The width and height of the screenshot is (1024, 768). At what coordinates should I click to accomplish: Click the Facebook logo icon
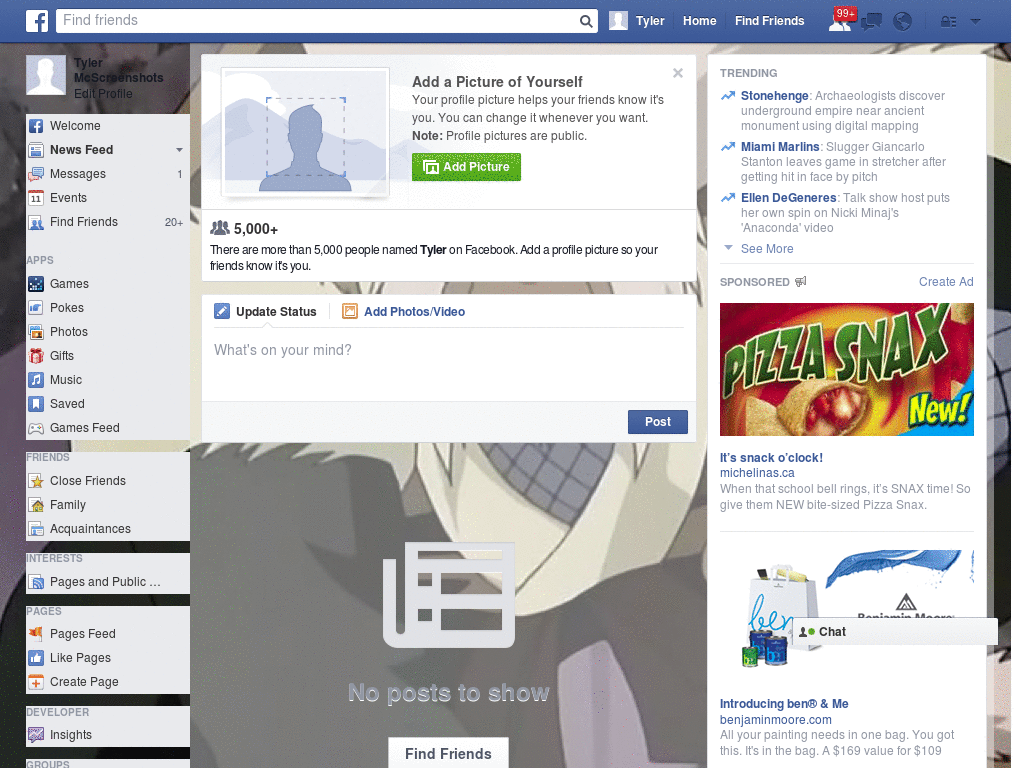37,21
